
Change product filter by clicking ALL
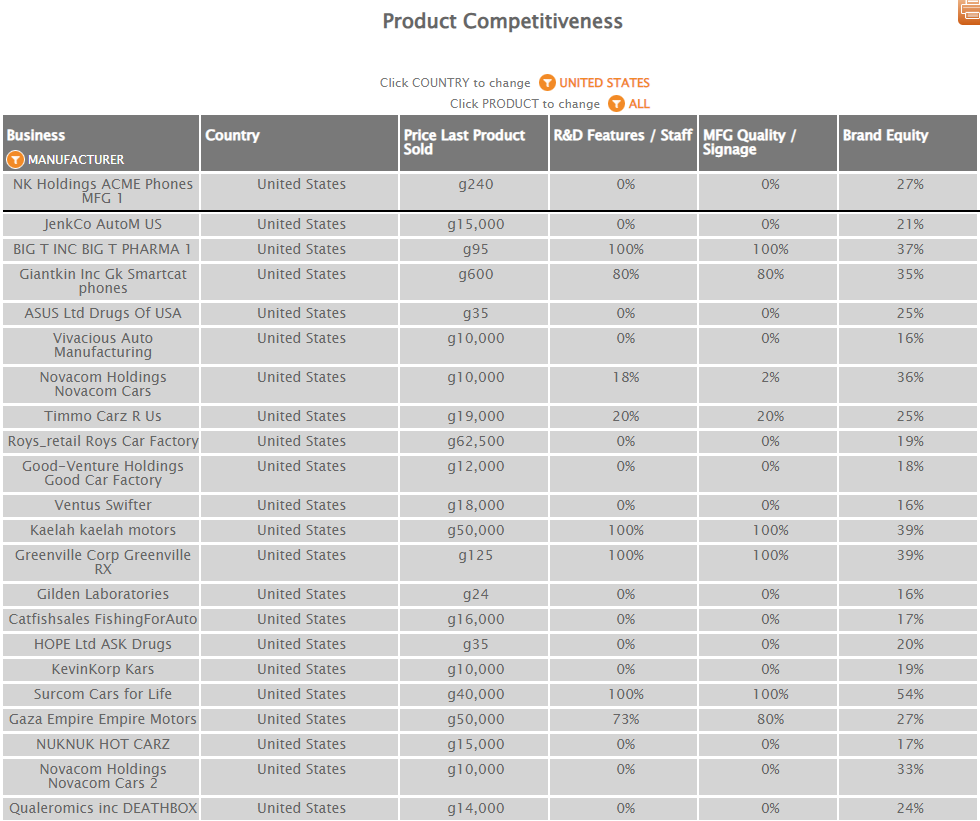tap(639, 104)
